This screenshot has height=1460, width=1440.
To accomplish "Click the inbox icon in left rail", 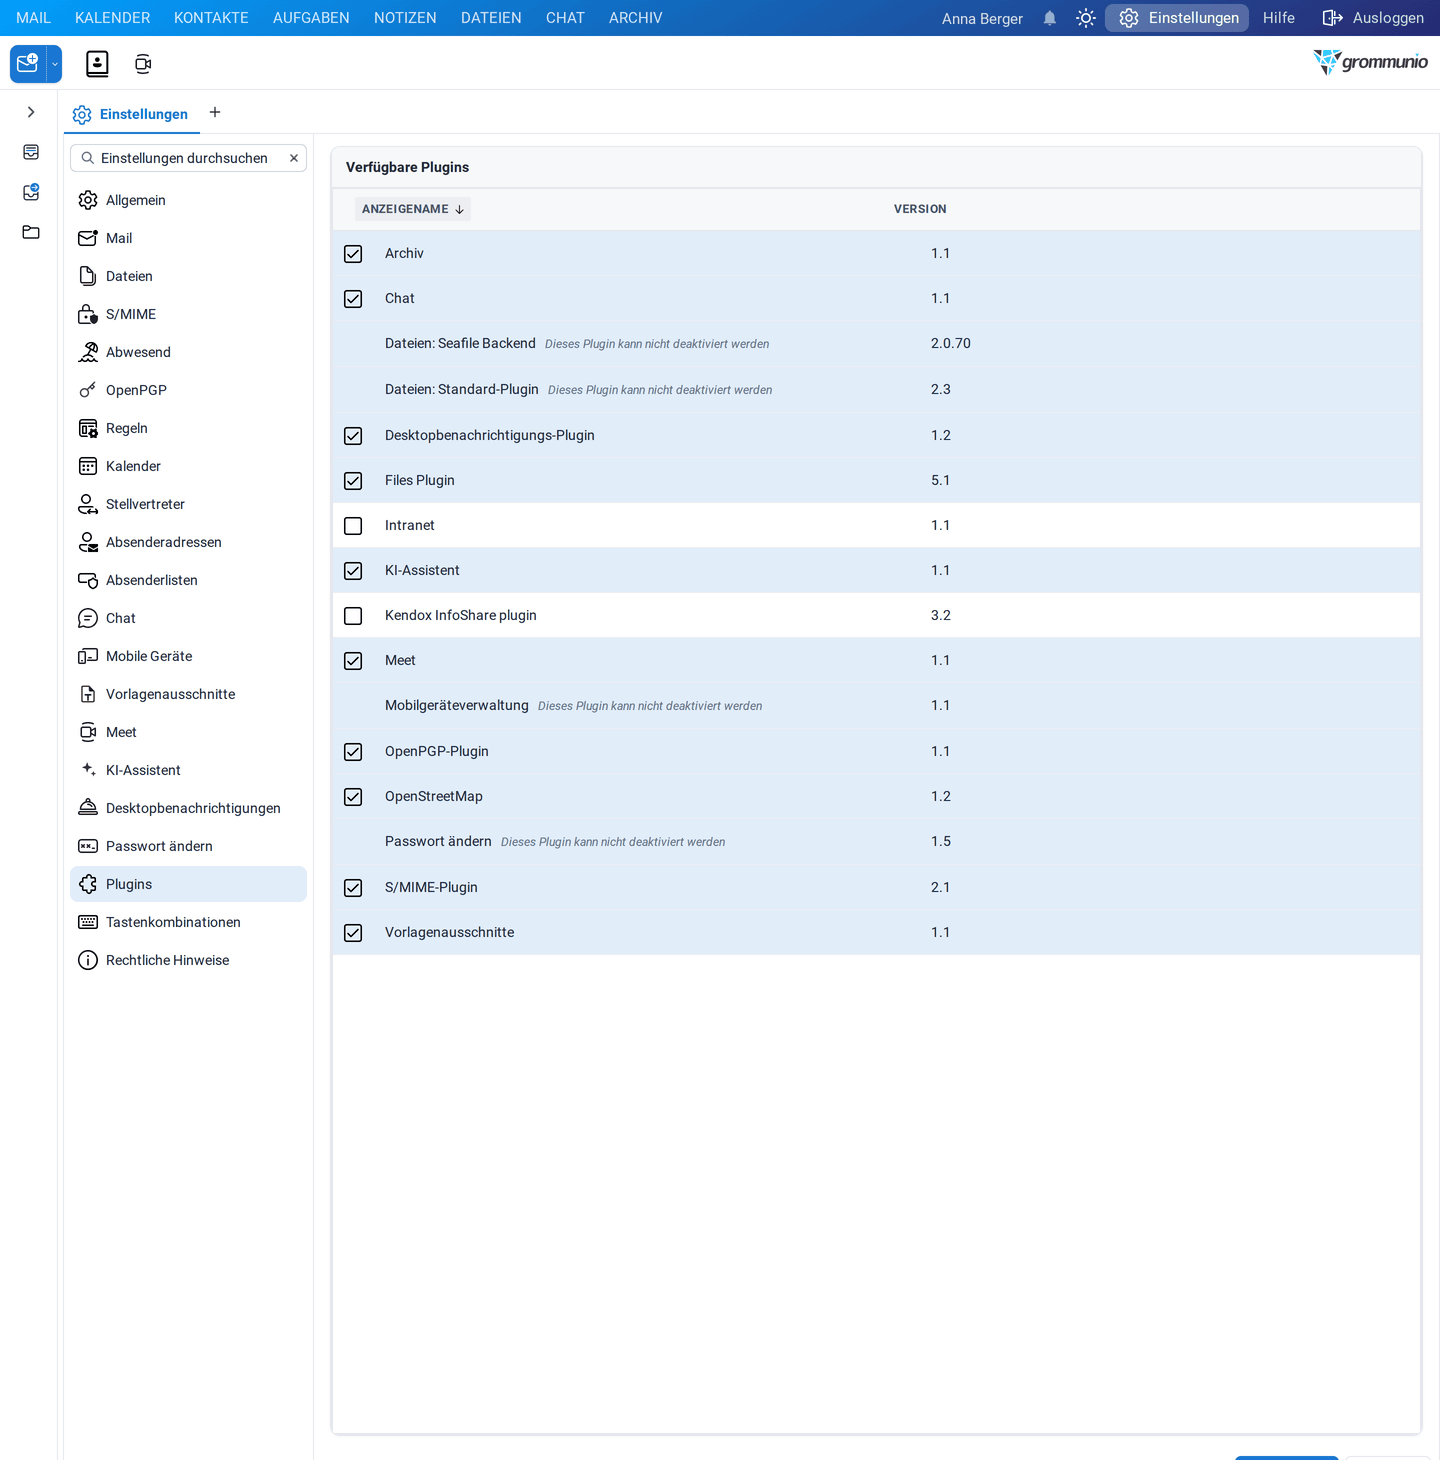I will 31,152.
